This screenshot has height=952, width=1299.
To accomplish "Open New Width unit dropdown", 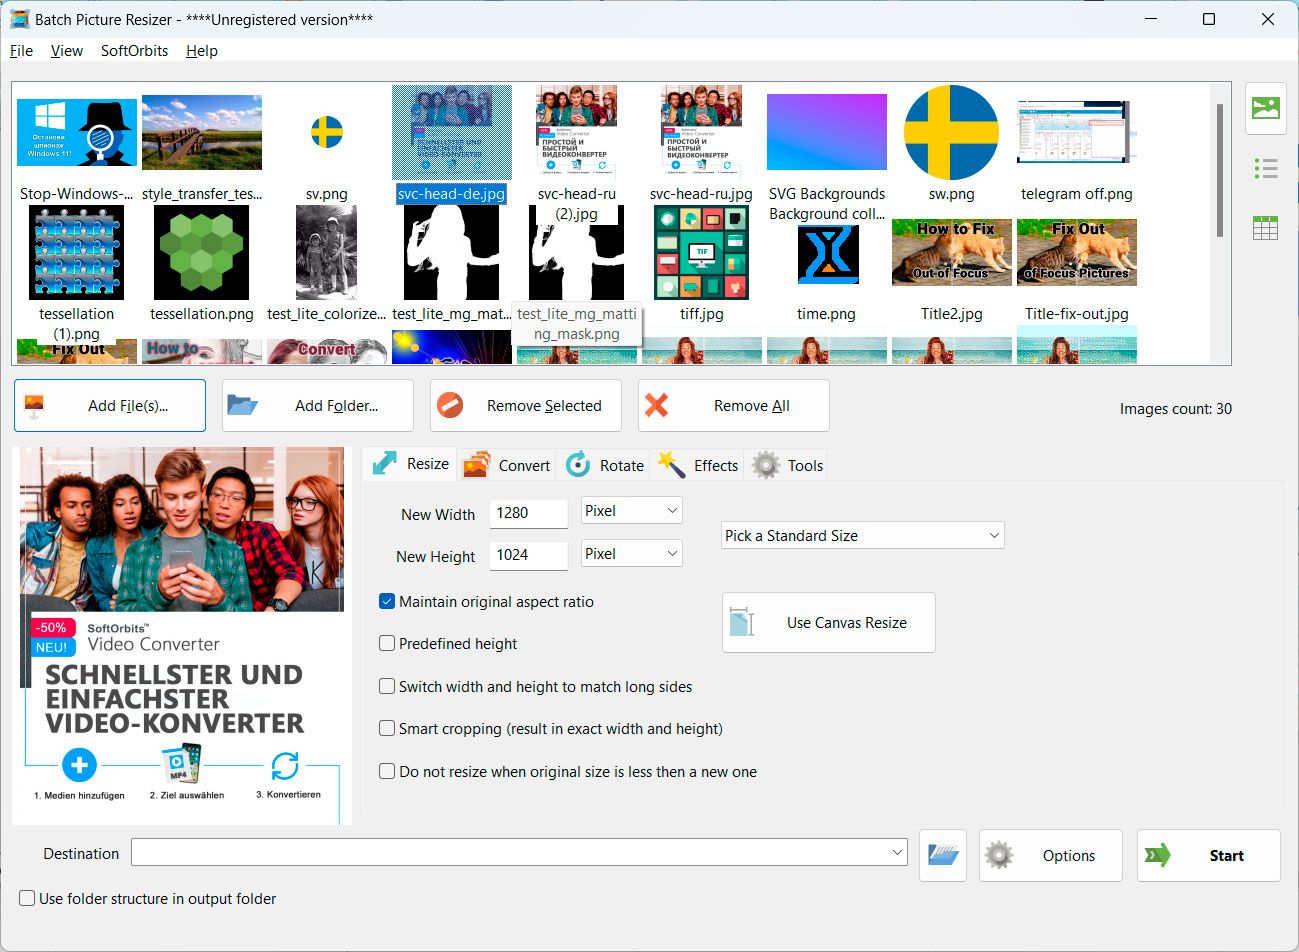I will point(632,511).
